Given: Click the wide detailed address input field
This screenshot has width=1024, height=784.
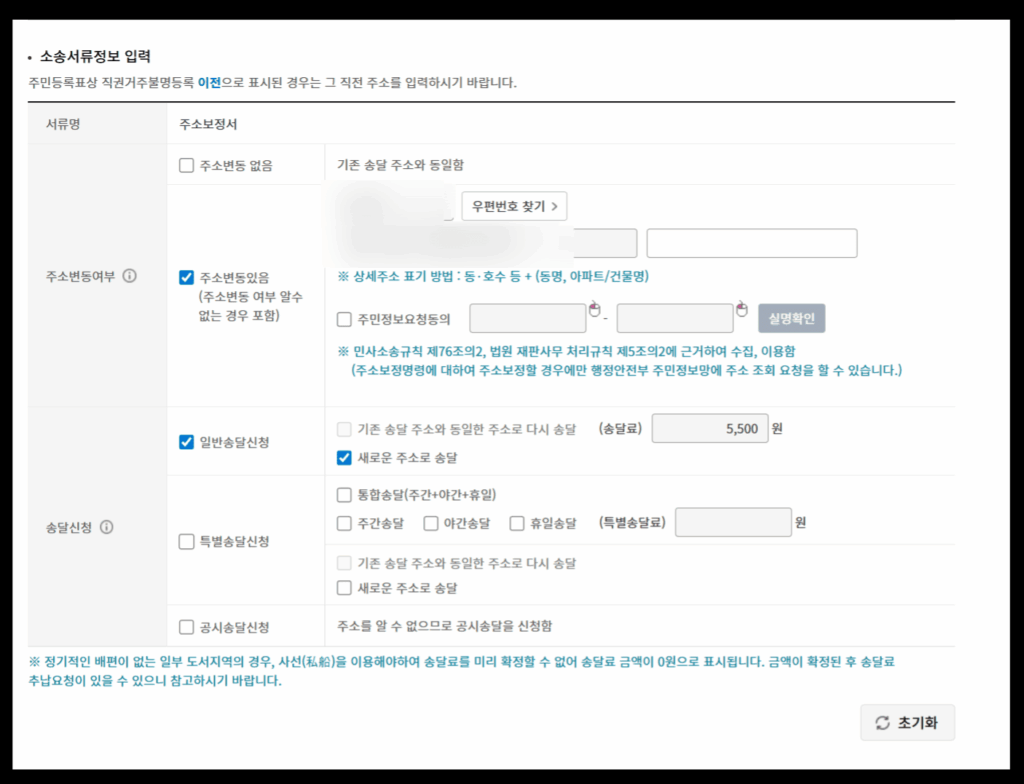Looking at the screenshot, I should click(751, 243).
